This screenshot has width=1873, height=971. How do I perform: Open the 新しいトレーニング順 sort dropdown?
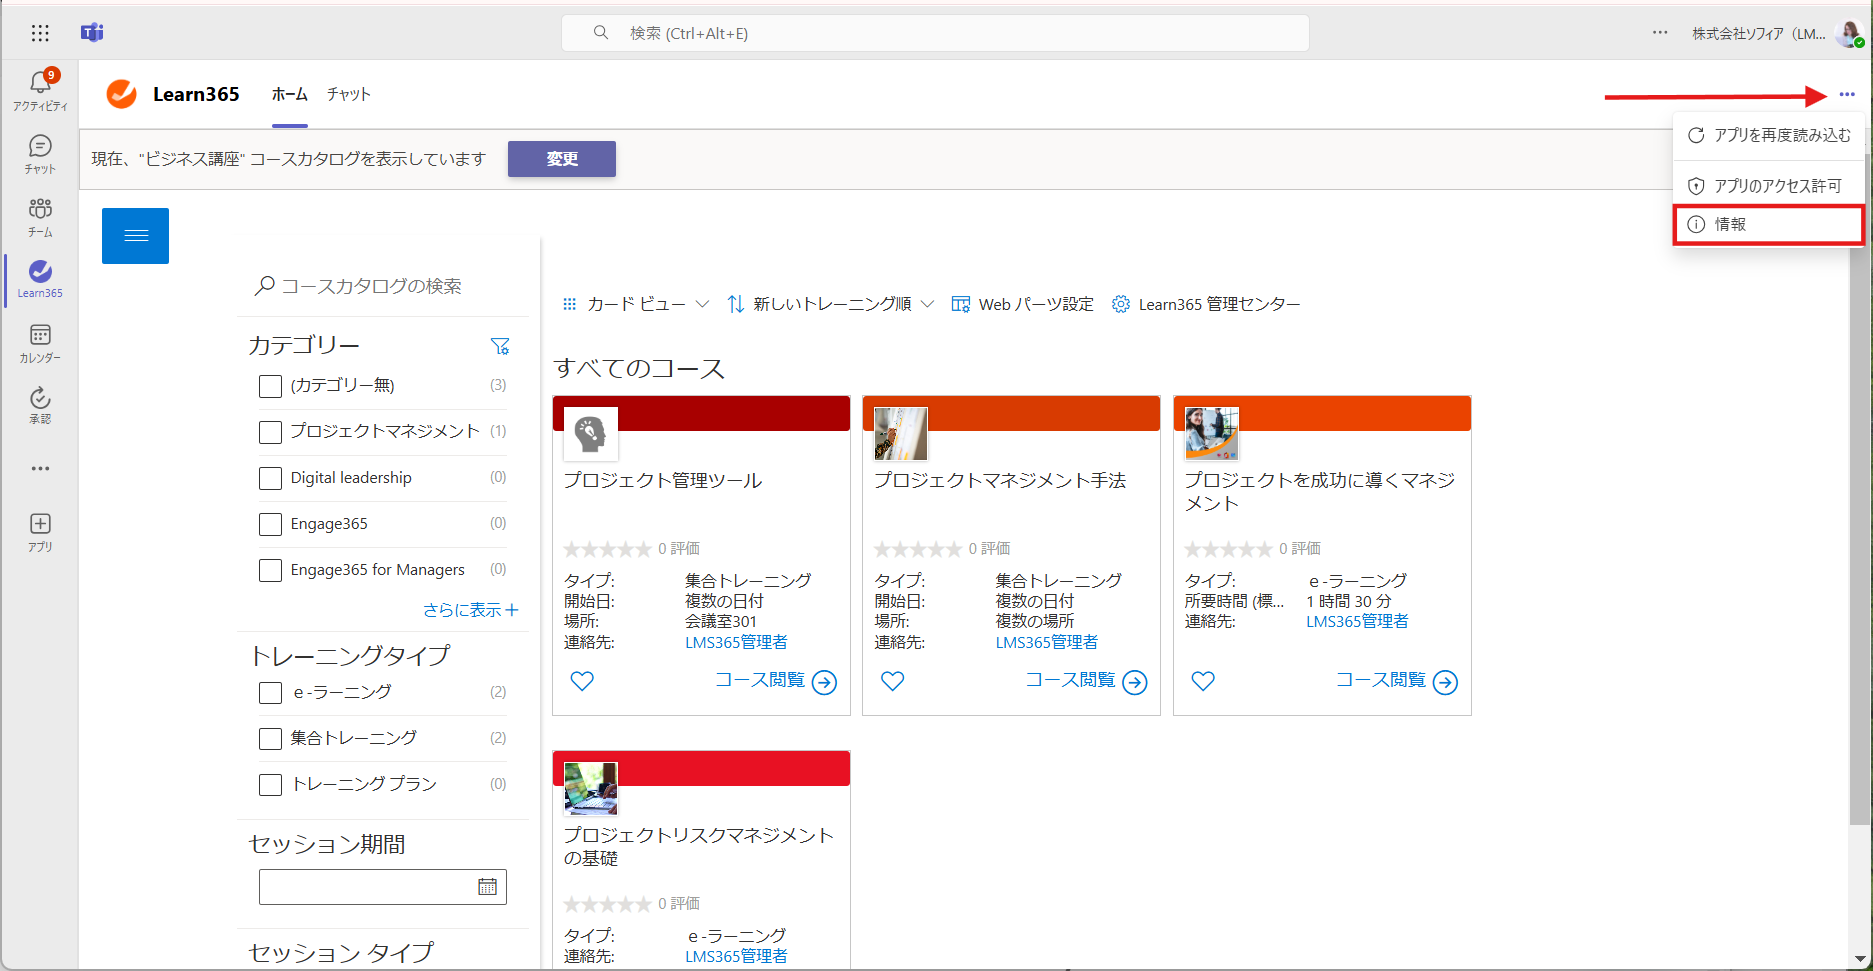831,304
